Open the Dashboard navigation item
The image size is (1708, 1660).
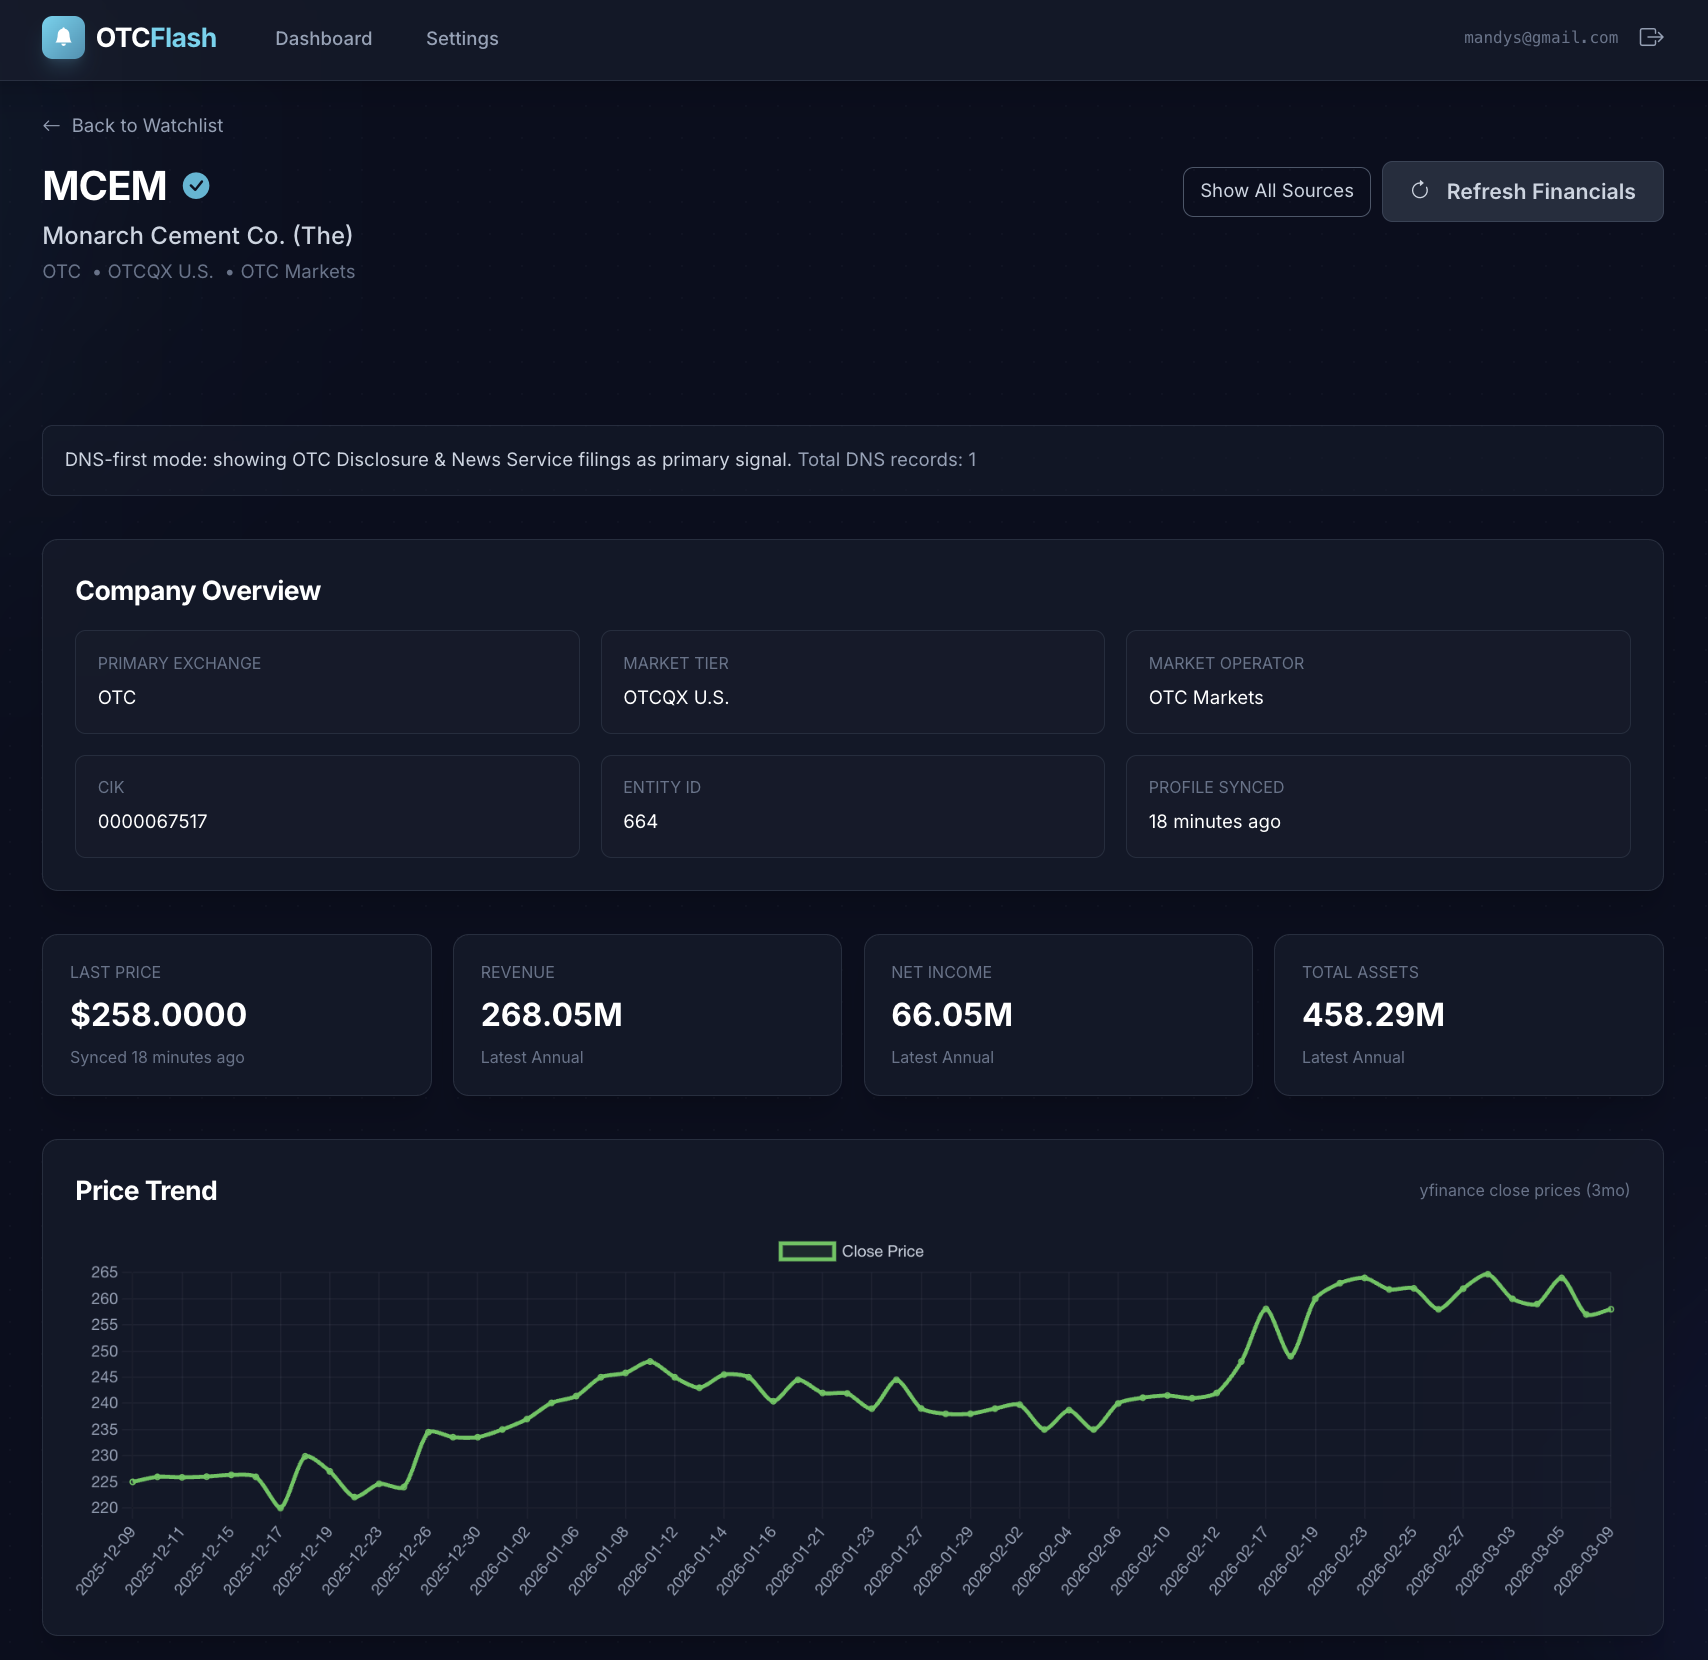coord(323,38)
